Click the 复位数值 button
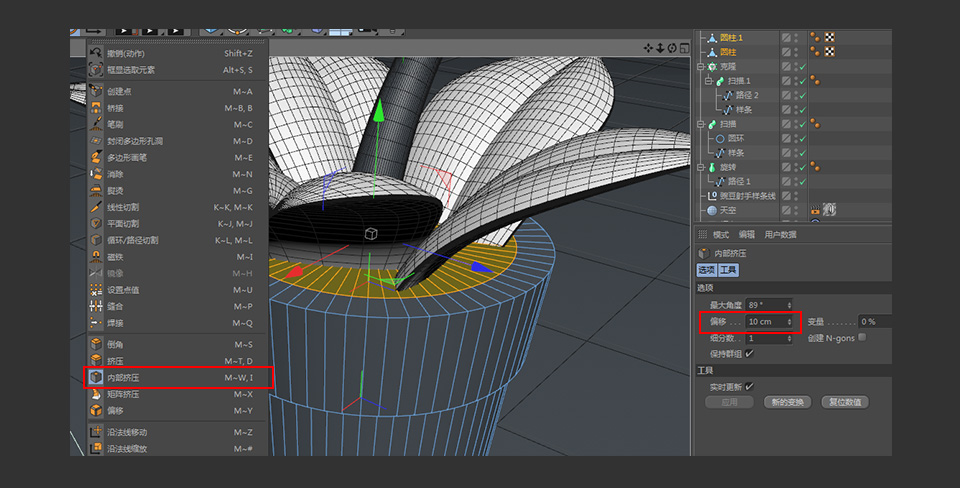 (x=845, y=402)
